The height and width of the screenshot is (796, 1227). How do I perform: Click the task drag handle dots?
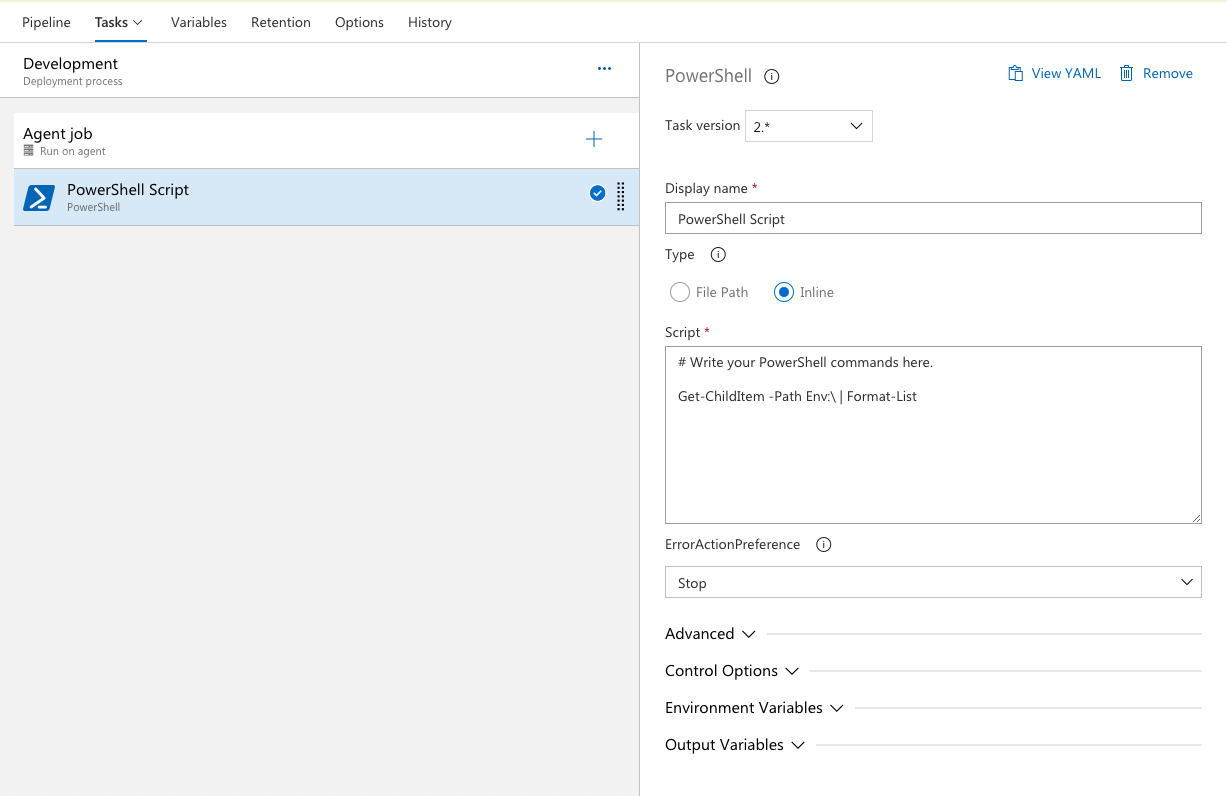click(x=620, y=197)
